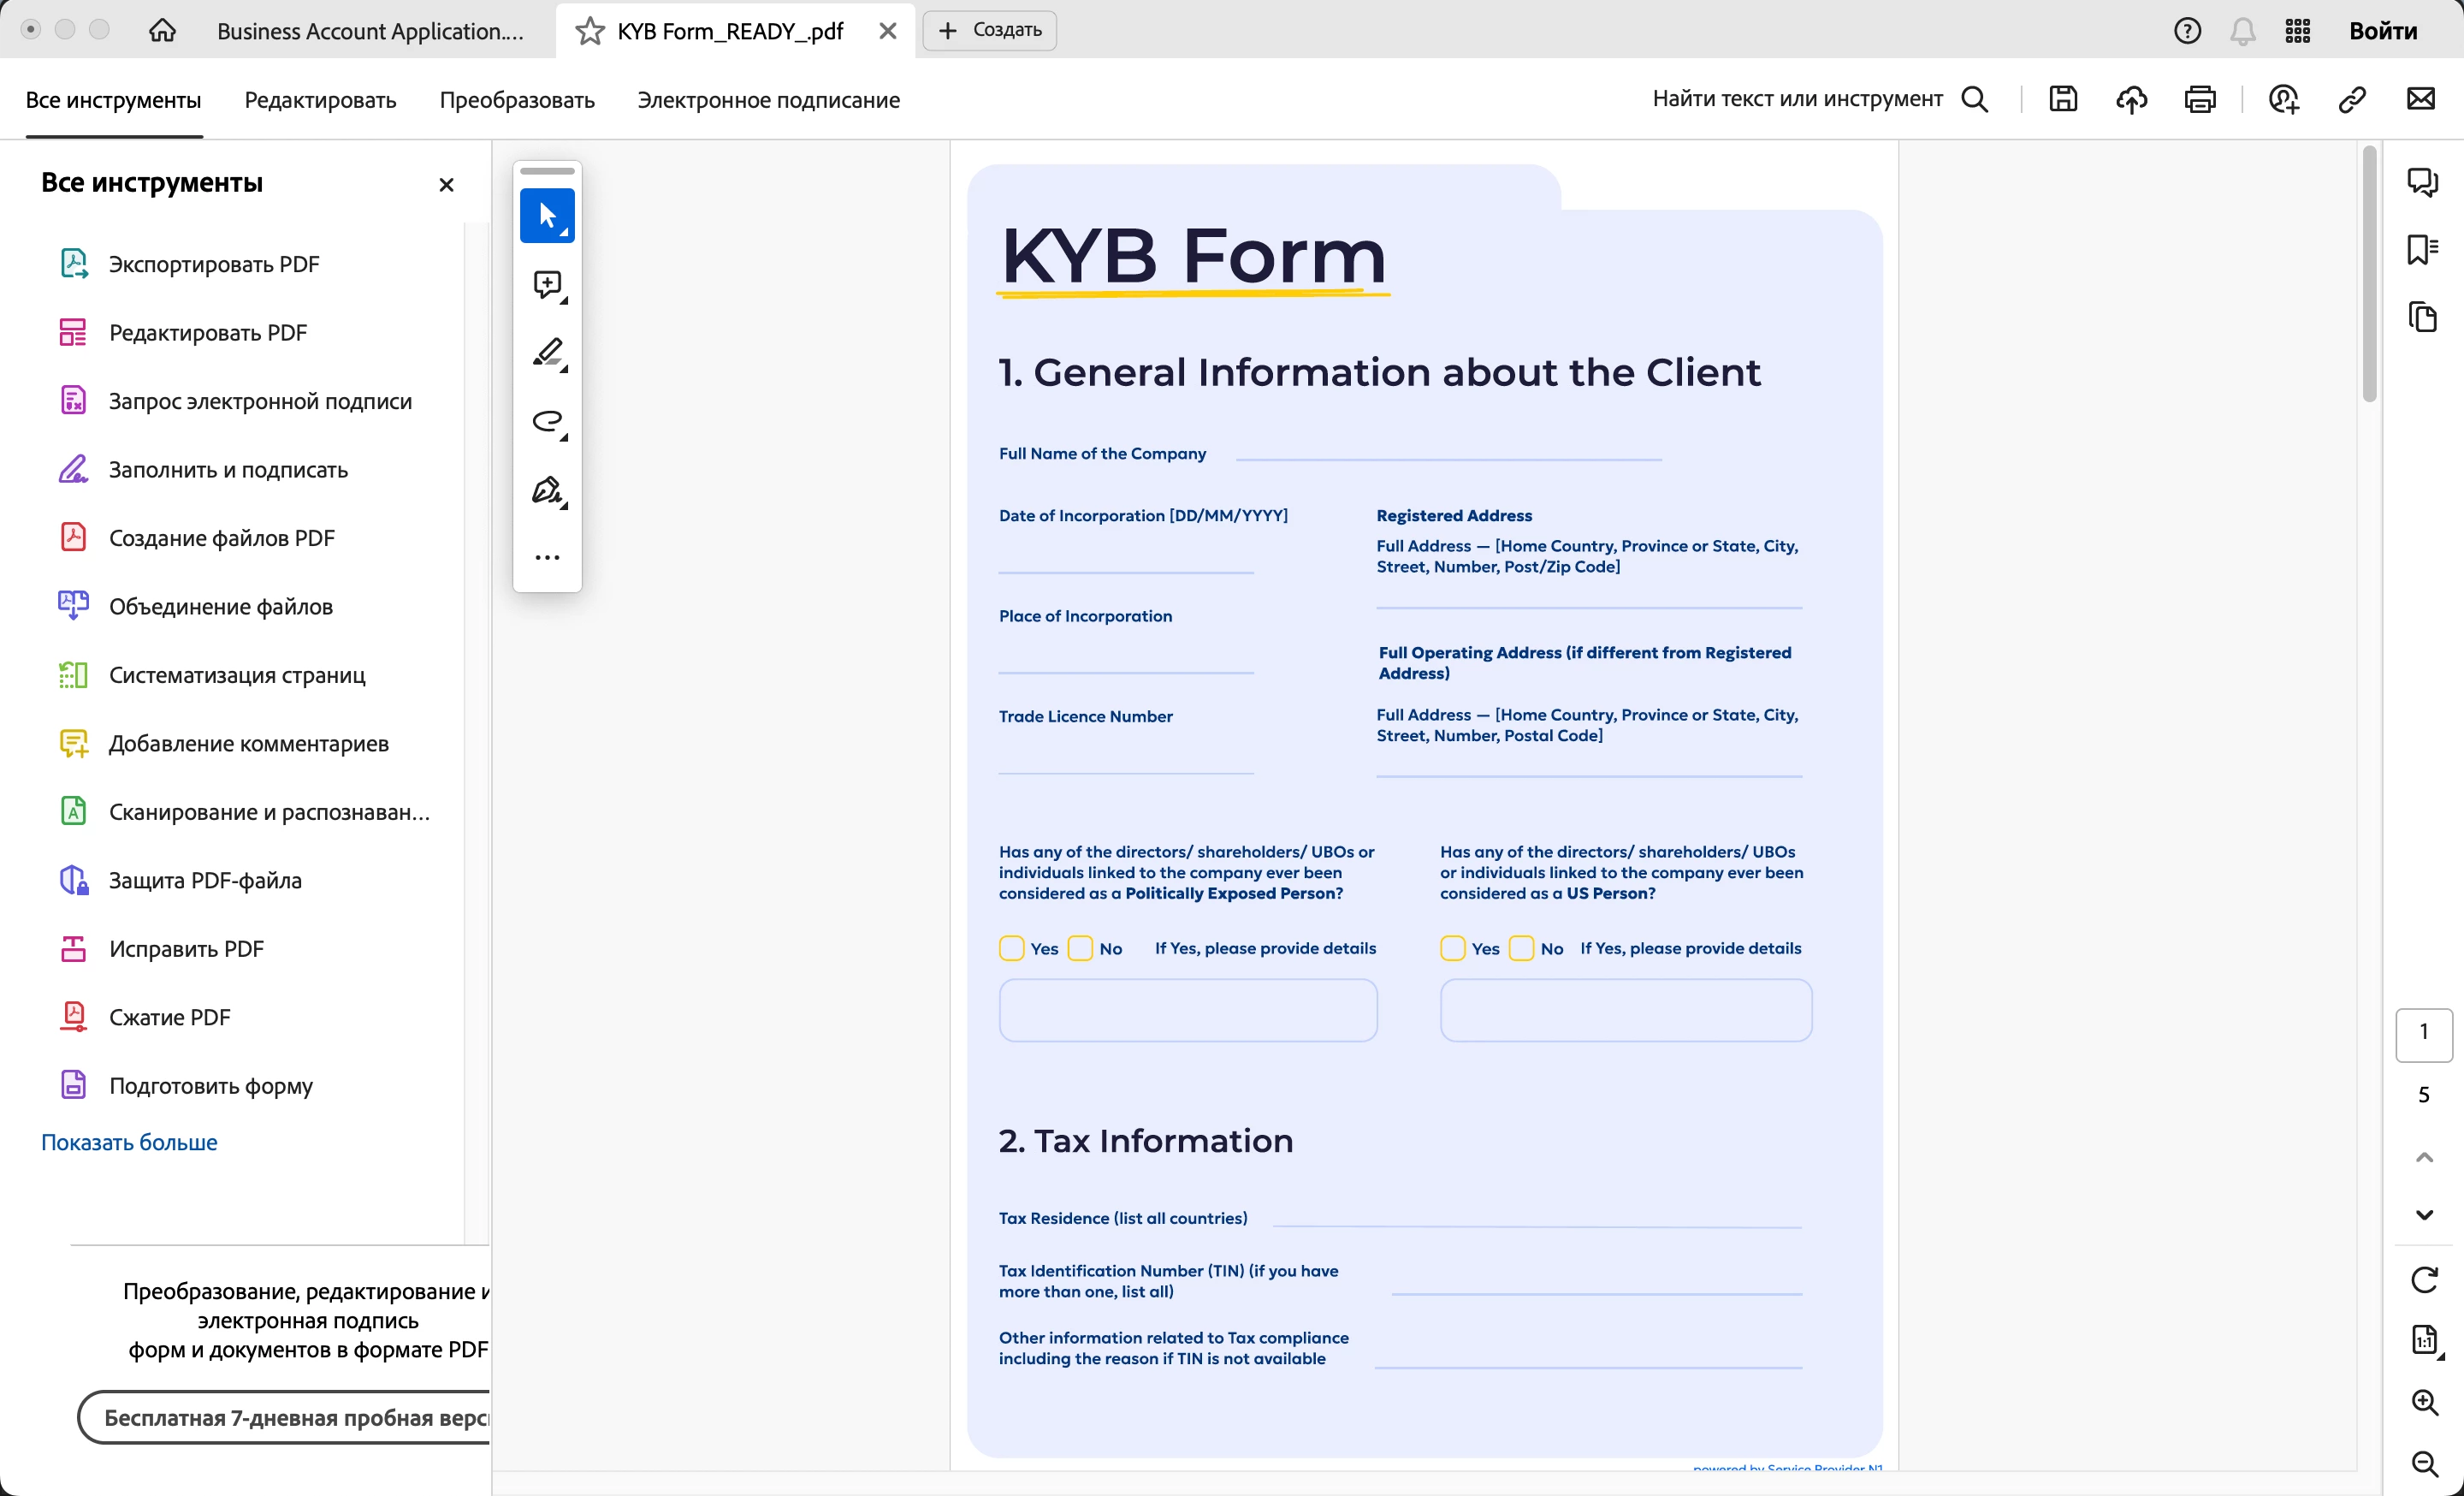Go to next page with down chevron
The height and width of the screenshot is (1496, 2464).
pos(2424,1215)
